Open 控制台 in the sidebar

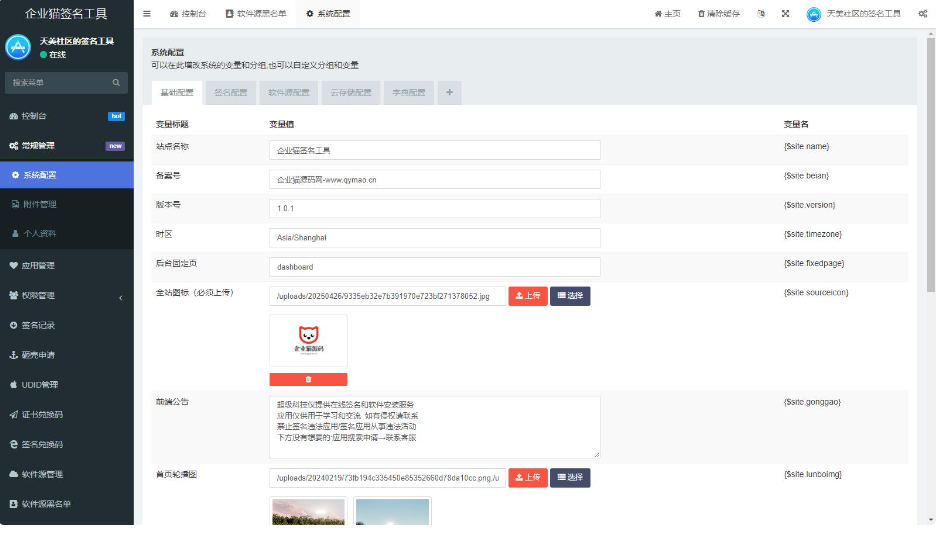click(x=67, y=116)
